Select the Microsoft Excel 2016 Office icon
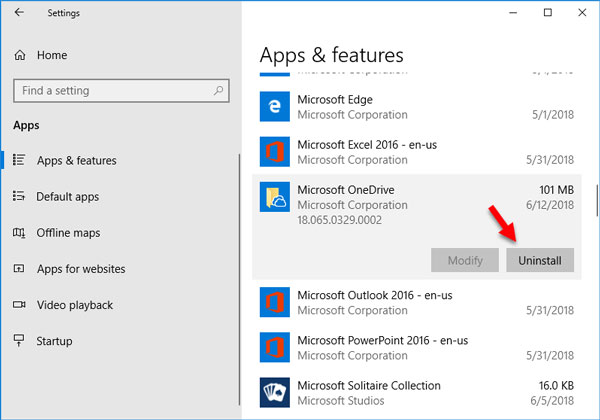This screenshot has height=420, width=600. click(275, 151)
